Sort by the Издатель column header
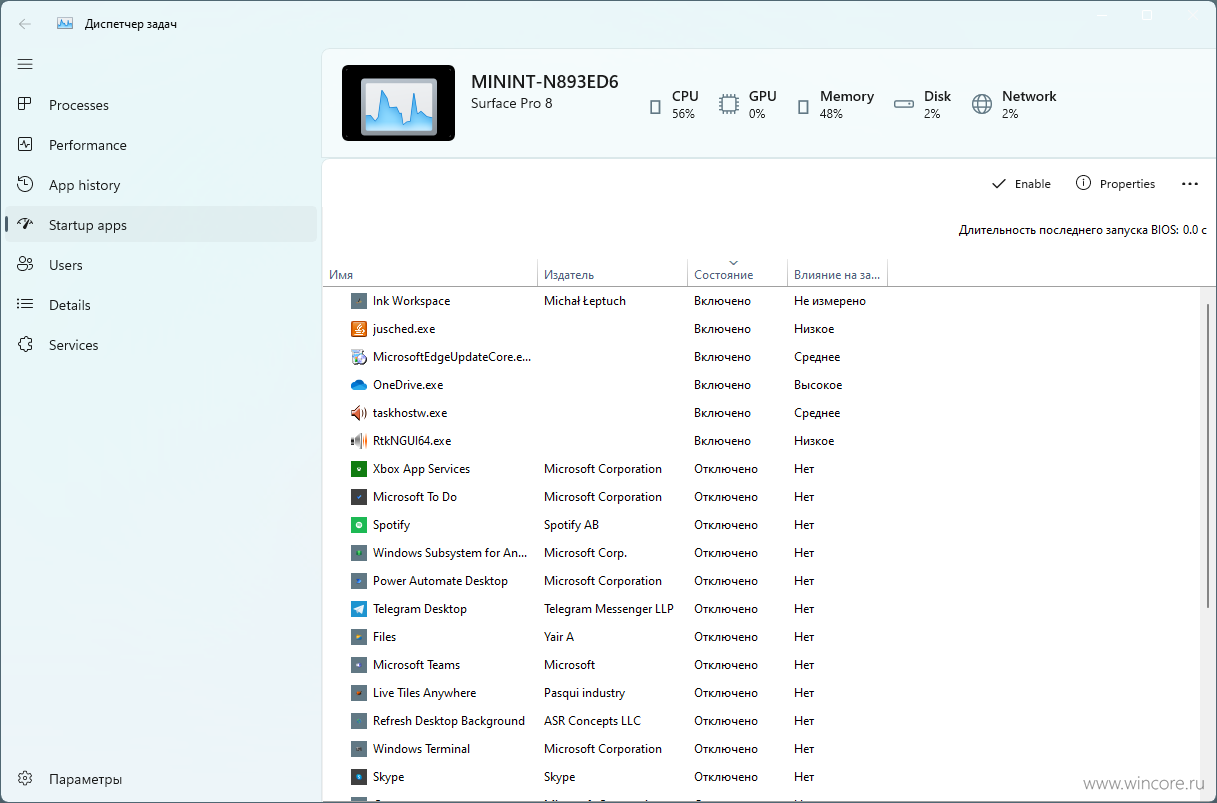1217x803 pixels. pos(612,275)
